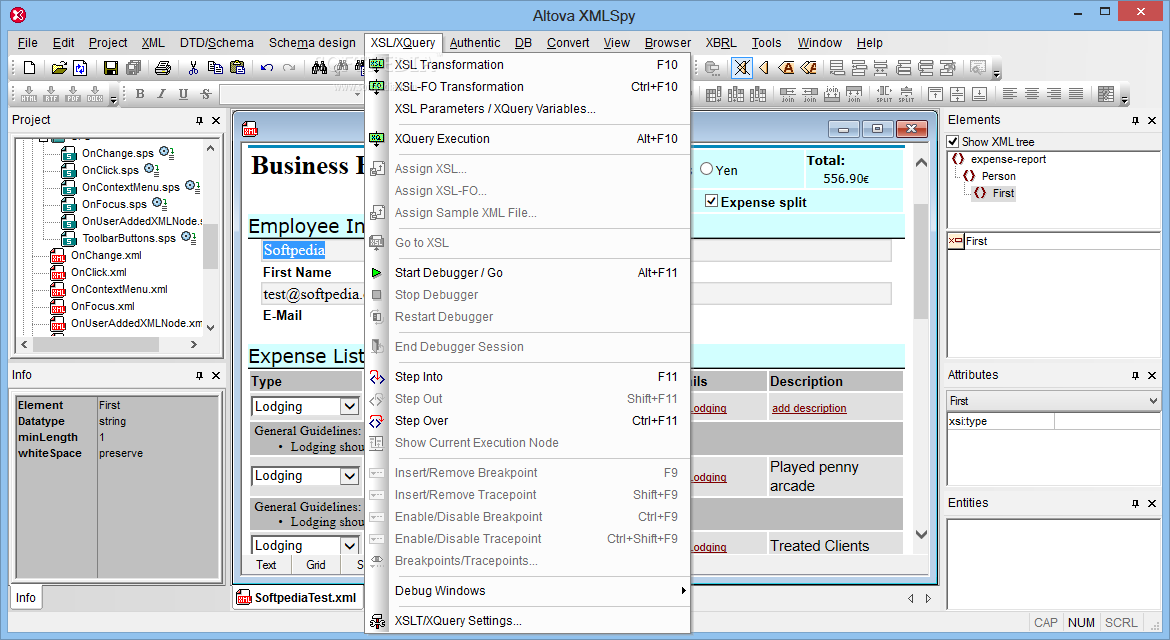Click the Paste clipboard icon
The width and height of the screenshot is (1170, 640).
coord(237,68)
